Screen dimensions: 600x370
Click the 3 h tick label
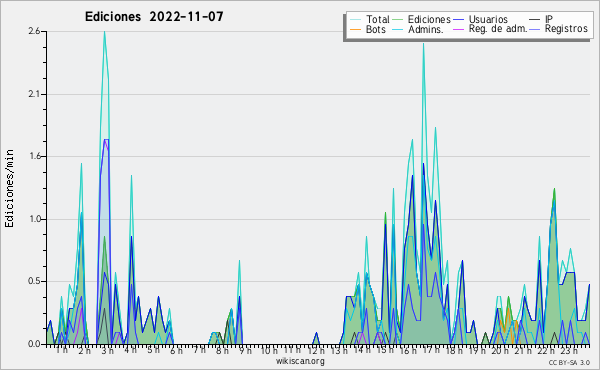coord(108,350)
